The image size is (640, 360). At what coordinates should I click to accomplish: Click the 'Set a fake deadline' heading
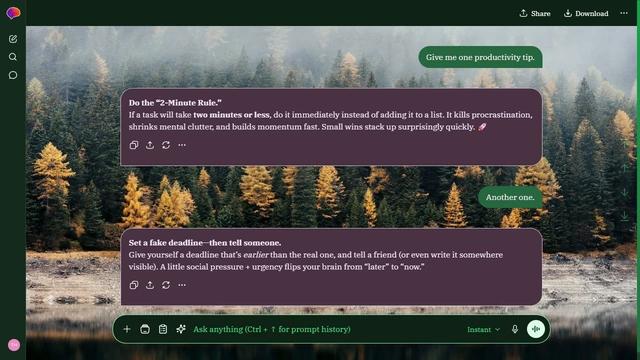pyautogui.click(x=205, y=242)
